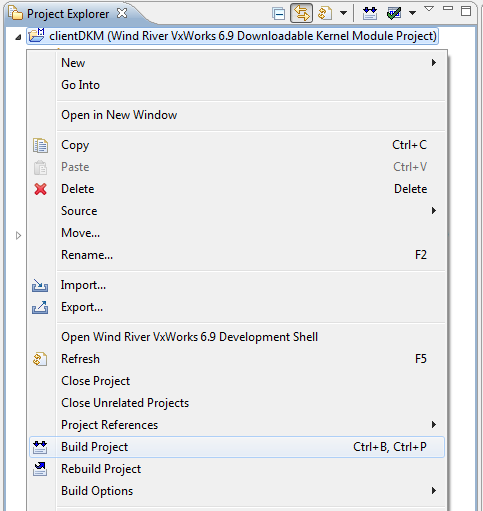The width and height of the screenshot is (483, 511).
Task: Choose Move... menu entry
Action: tap(237, 233)
